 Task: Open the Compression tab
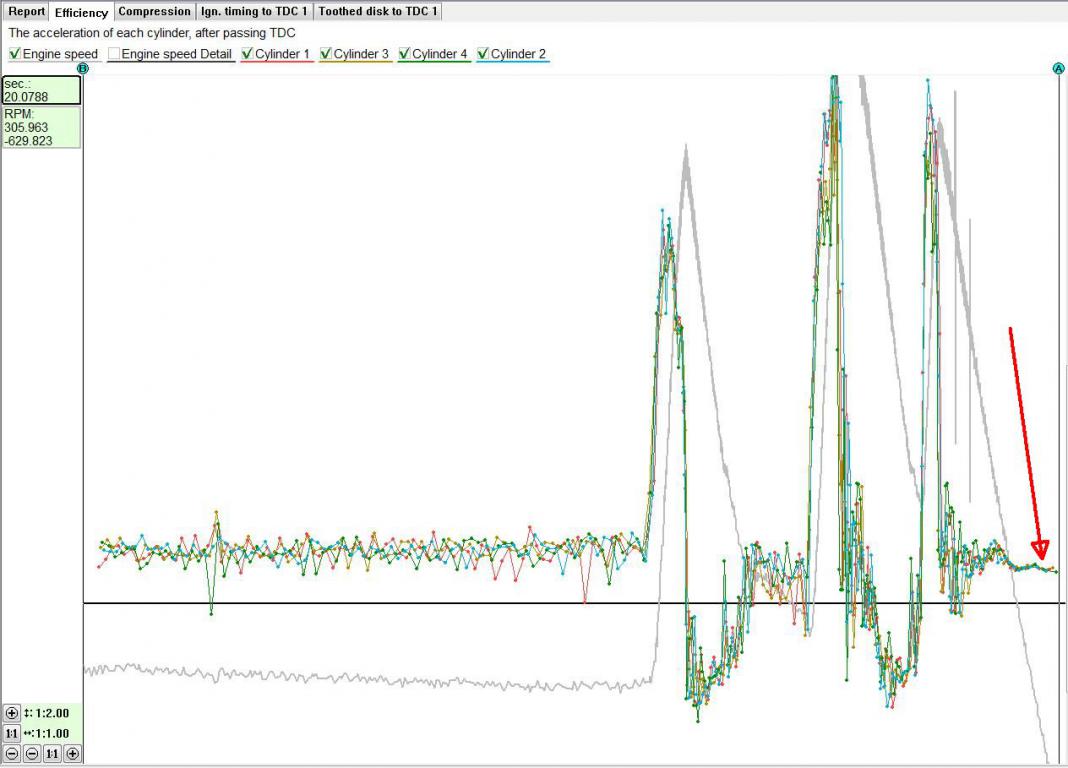(154, 12)
